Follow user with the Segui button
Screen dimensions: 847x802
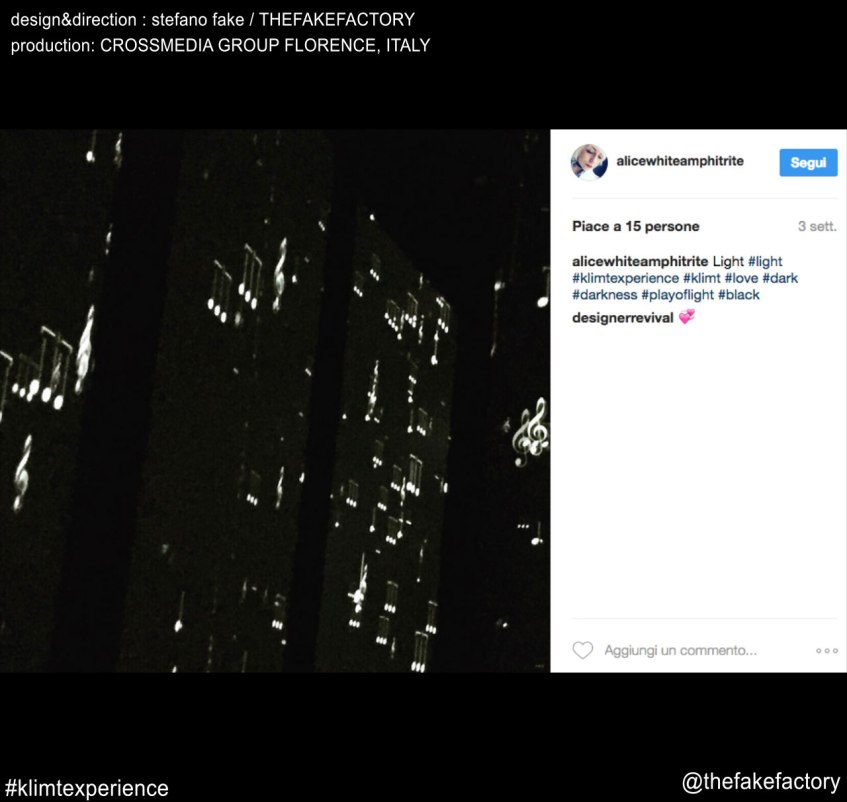[x=808, y=163]
